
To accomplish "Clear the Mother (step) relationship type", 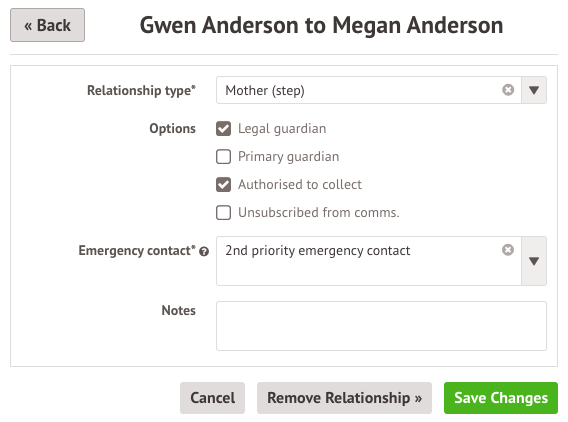I will 508,89.
